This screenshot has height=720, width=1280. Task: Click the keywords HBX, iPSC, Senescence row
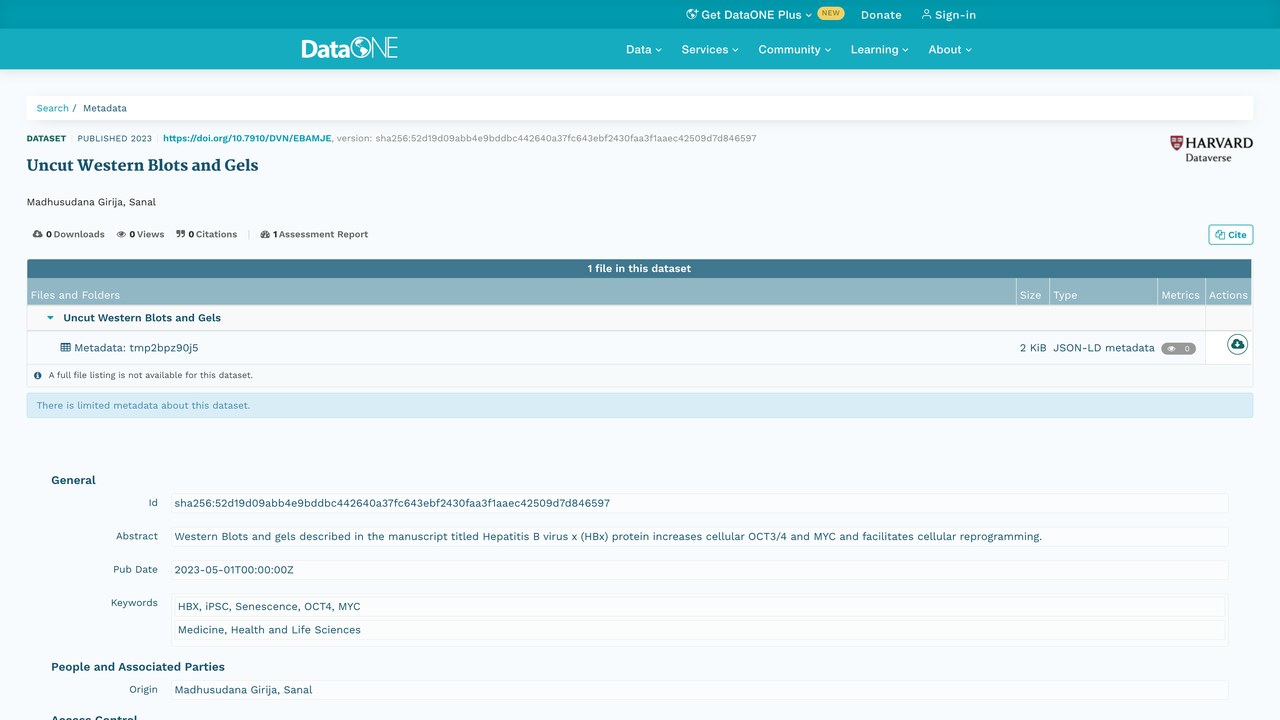point(699,606)
